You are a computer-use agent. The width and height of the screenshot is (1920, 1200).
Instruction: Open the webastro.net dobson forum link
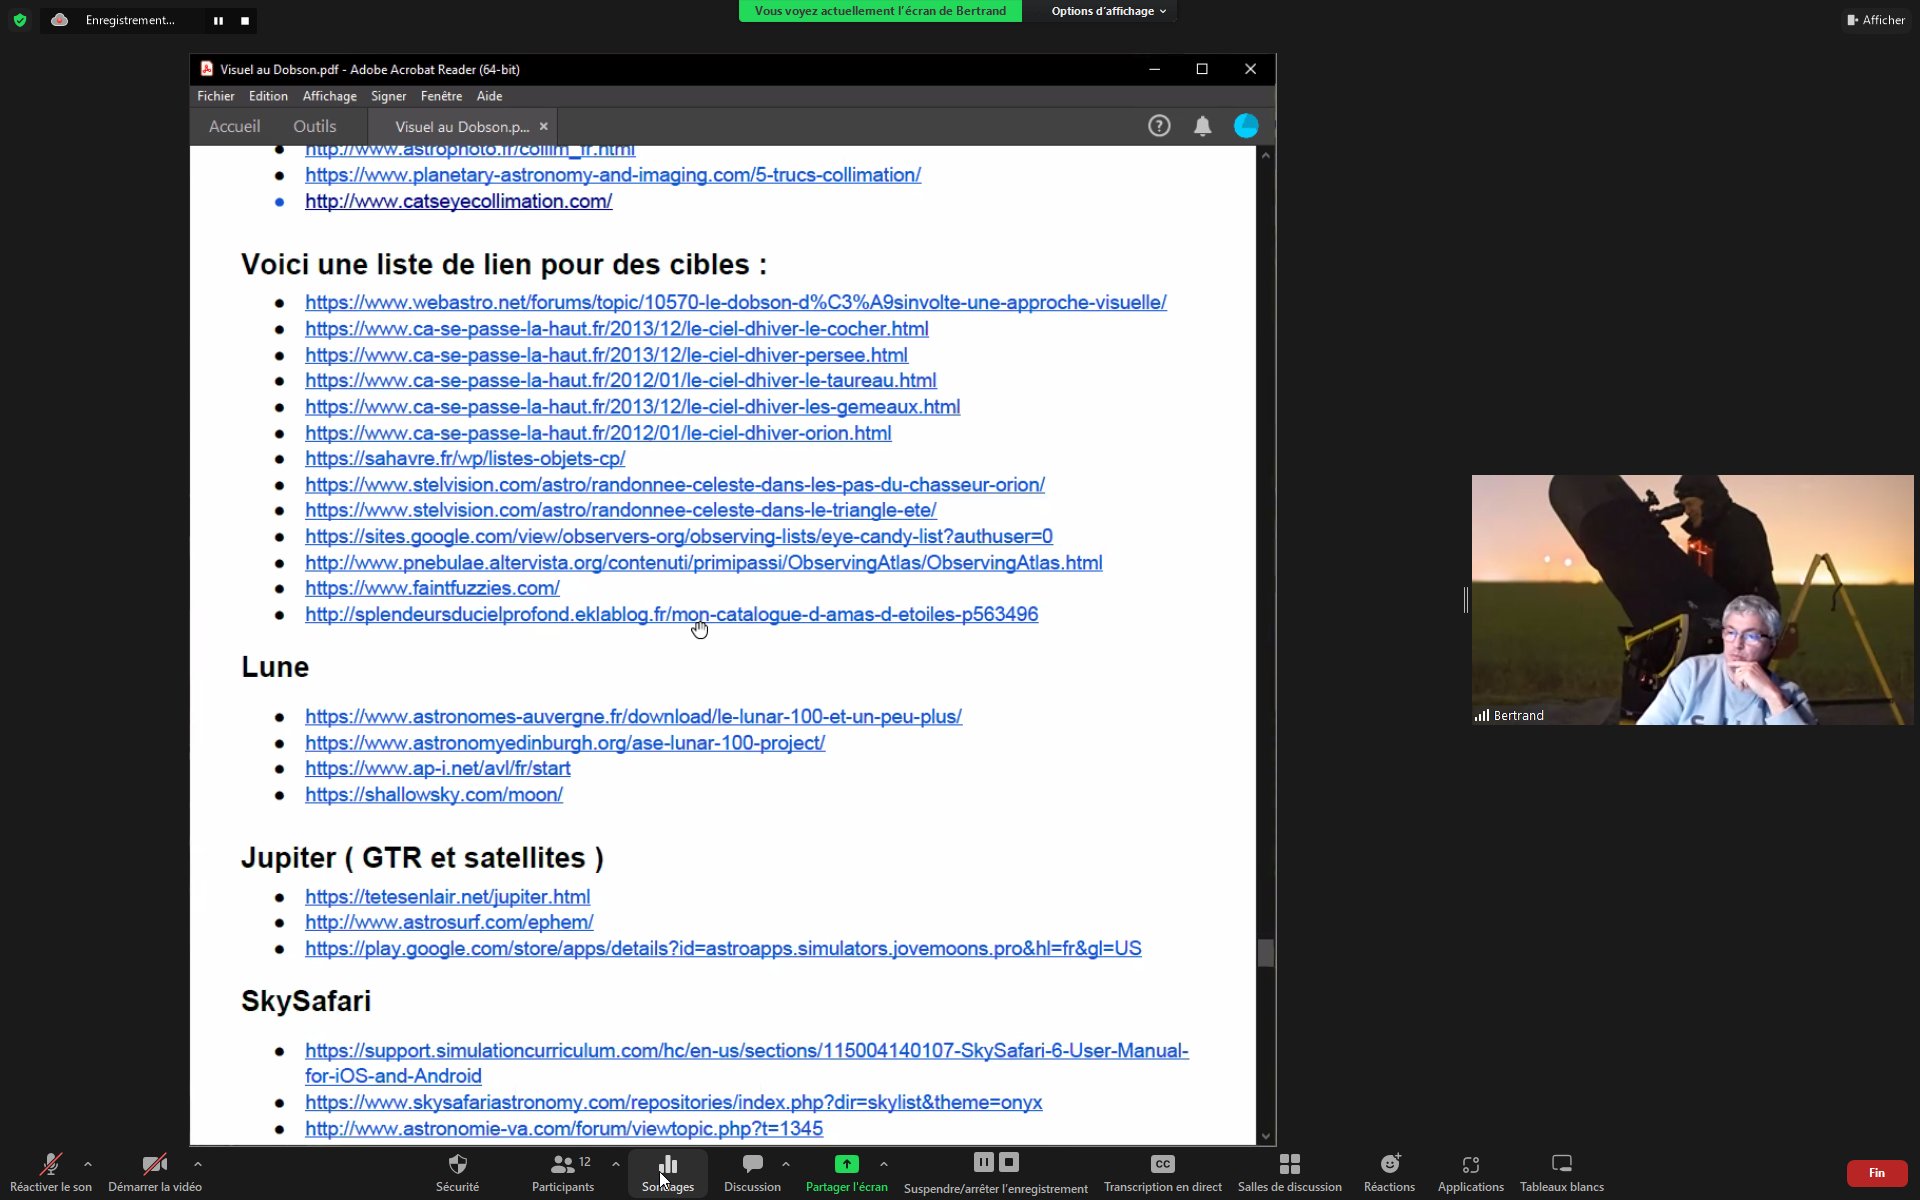click(x=736, y=302)
